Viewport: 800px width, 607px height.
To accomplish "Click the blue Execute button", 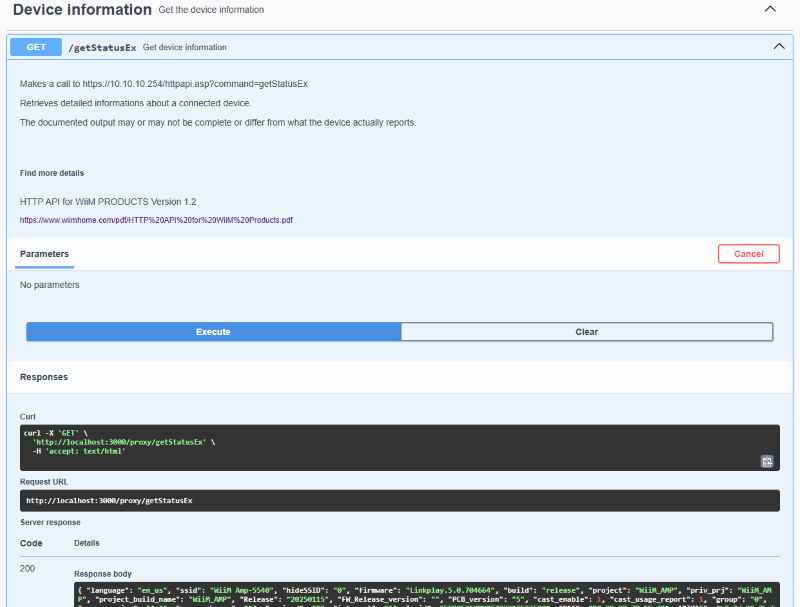I will click(213, 332).
